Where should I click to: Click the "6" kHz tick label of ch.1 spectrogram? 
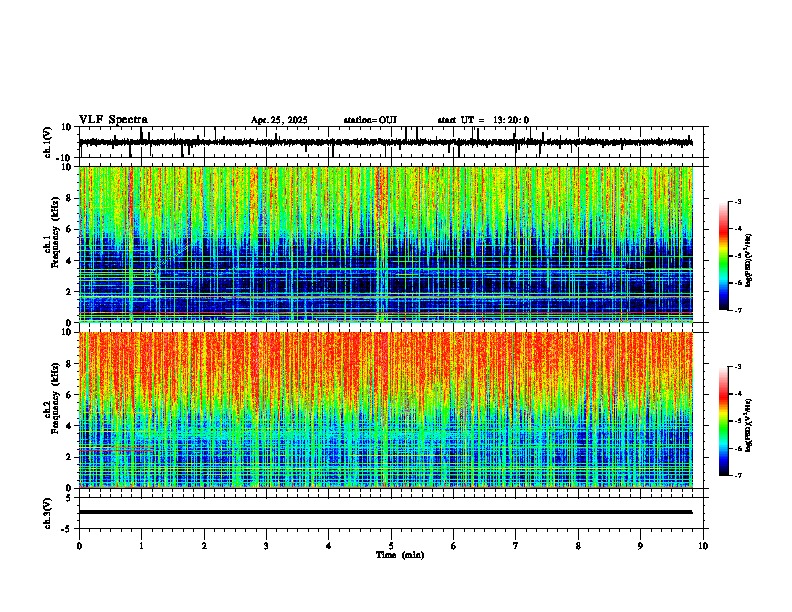71,229
